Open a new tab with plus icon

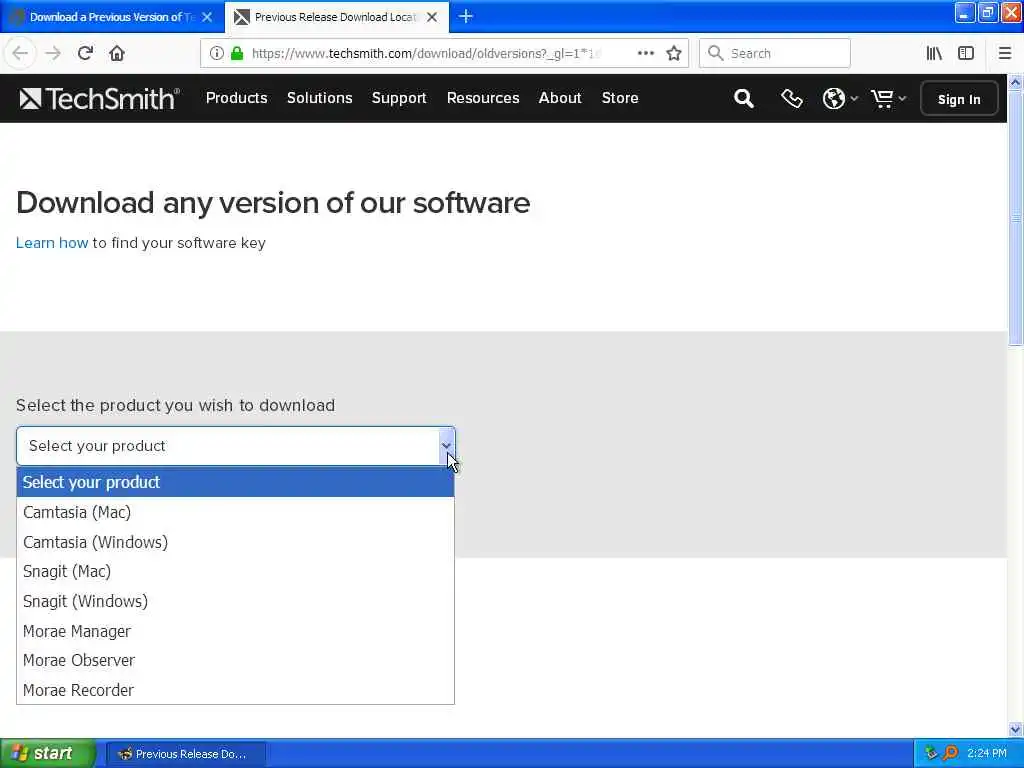(466, 16)
